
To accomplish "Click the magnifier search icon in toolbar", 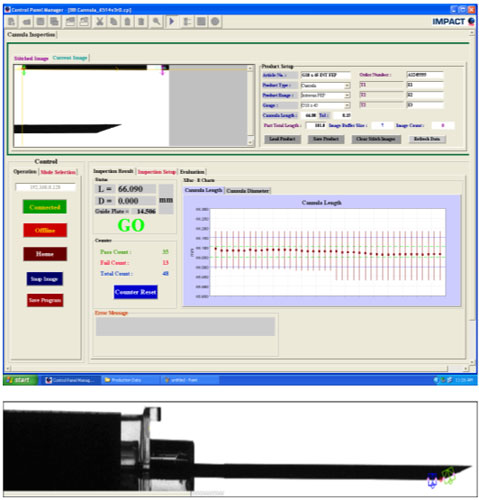I will [x=156, y=22].
